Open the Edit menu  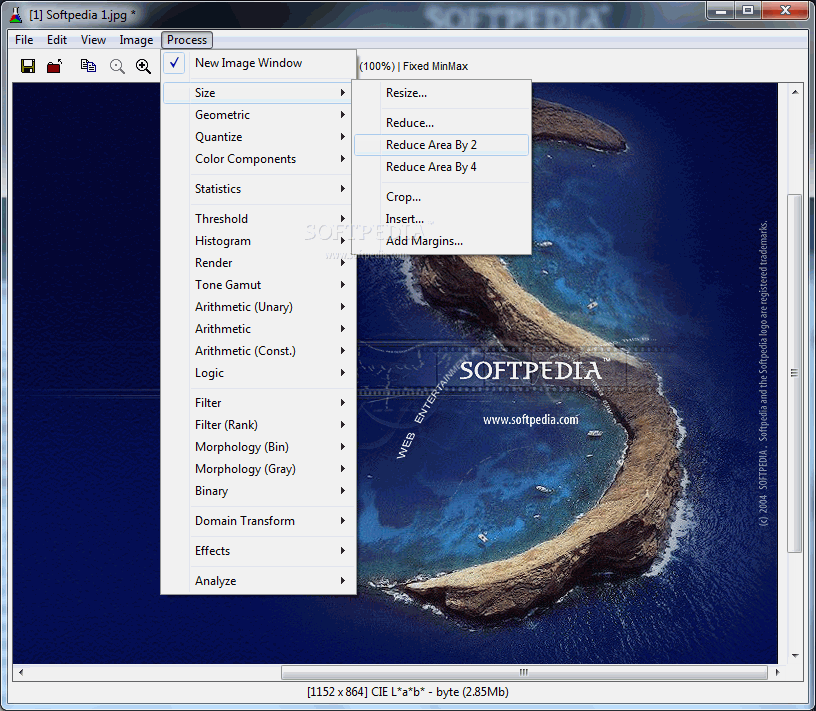[x=57, y=40]
